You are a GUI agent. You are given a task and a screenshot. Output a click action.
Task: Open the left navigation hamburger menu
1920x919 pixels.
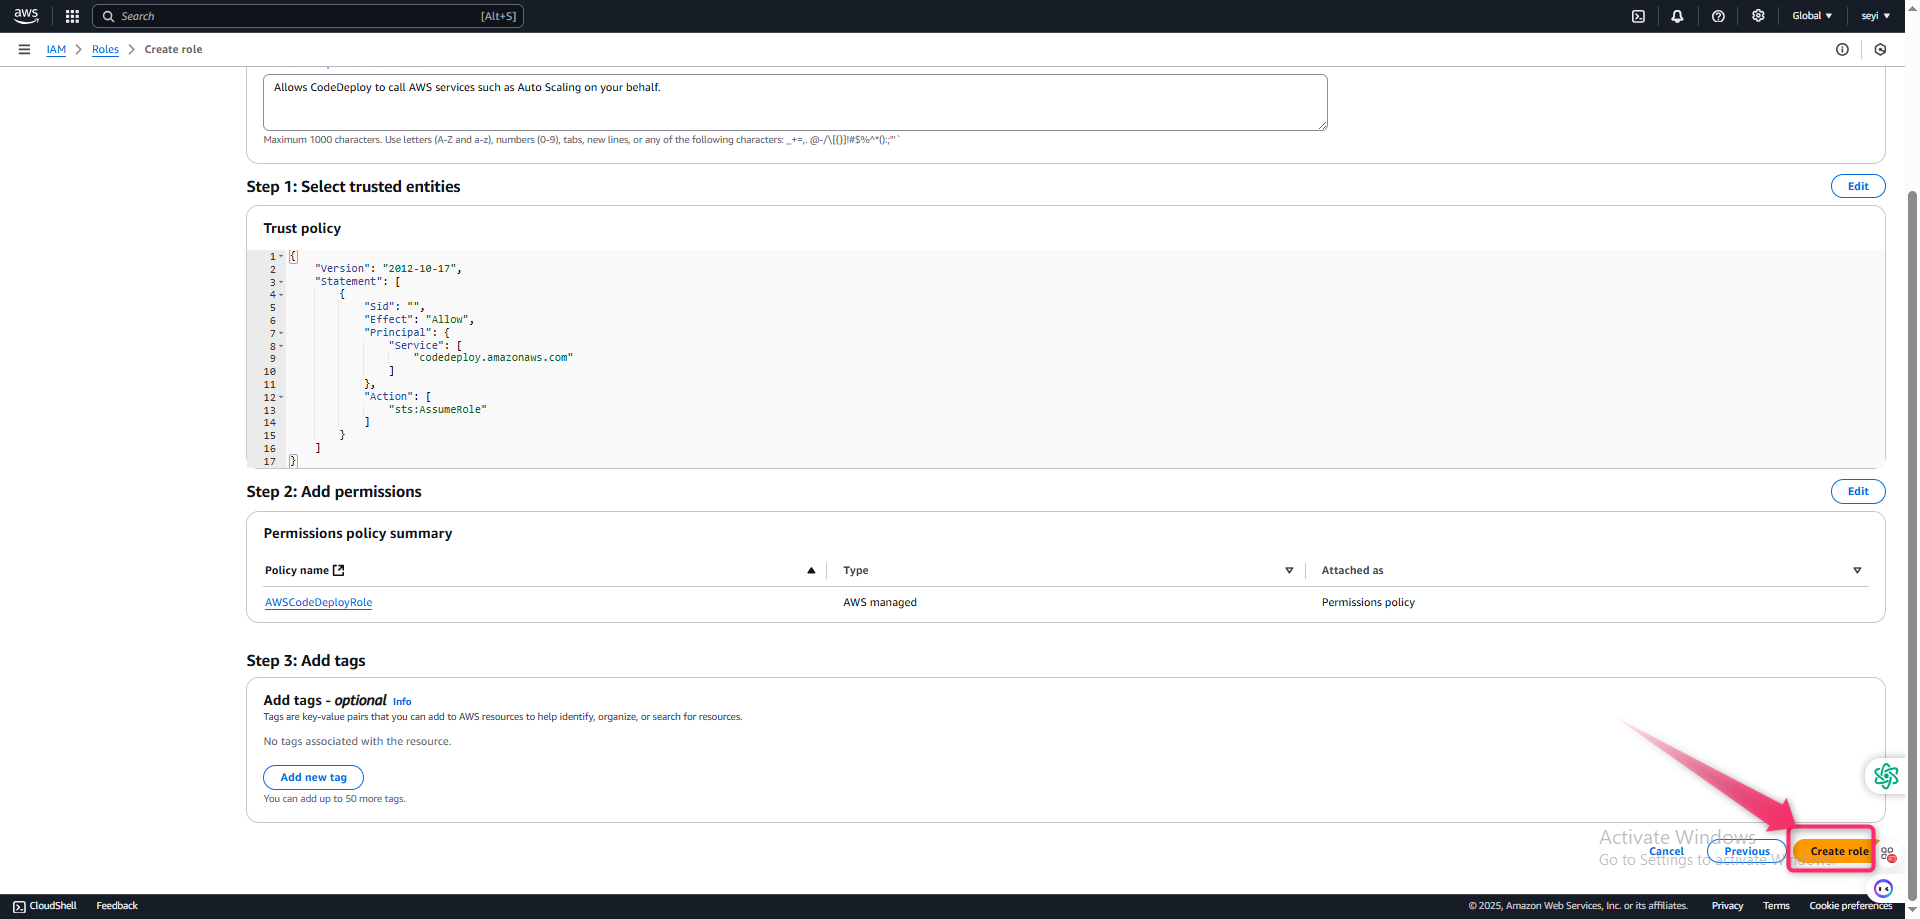24,49
